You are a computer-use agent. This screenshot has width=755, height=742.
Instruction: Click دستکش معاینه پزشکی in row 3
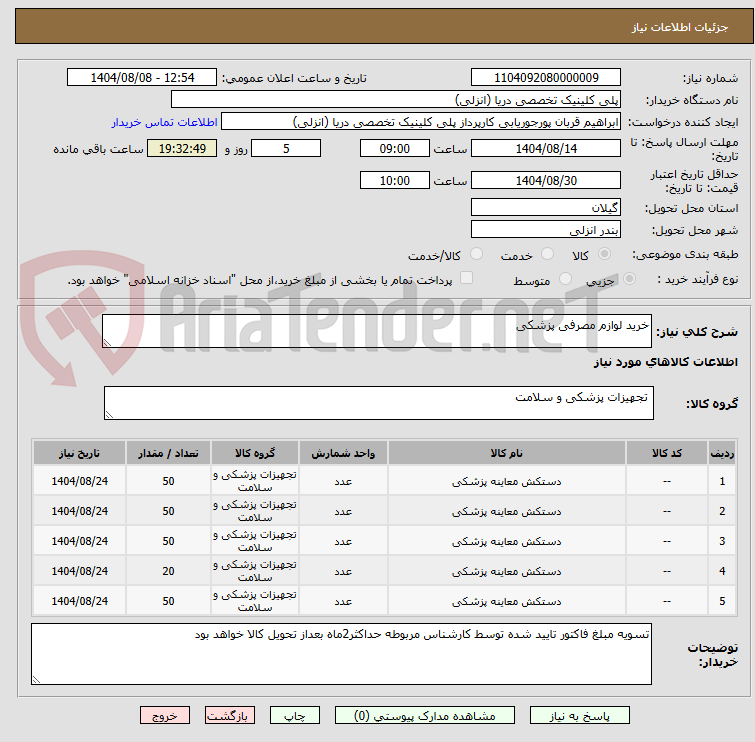[507, 541]
